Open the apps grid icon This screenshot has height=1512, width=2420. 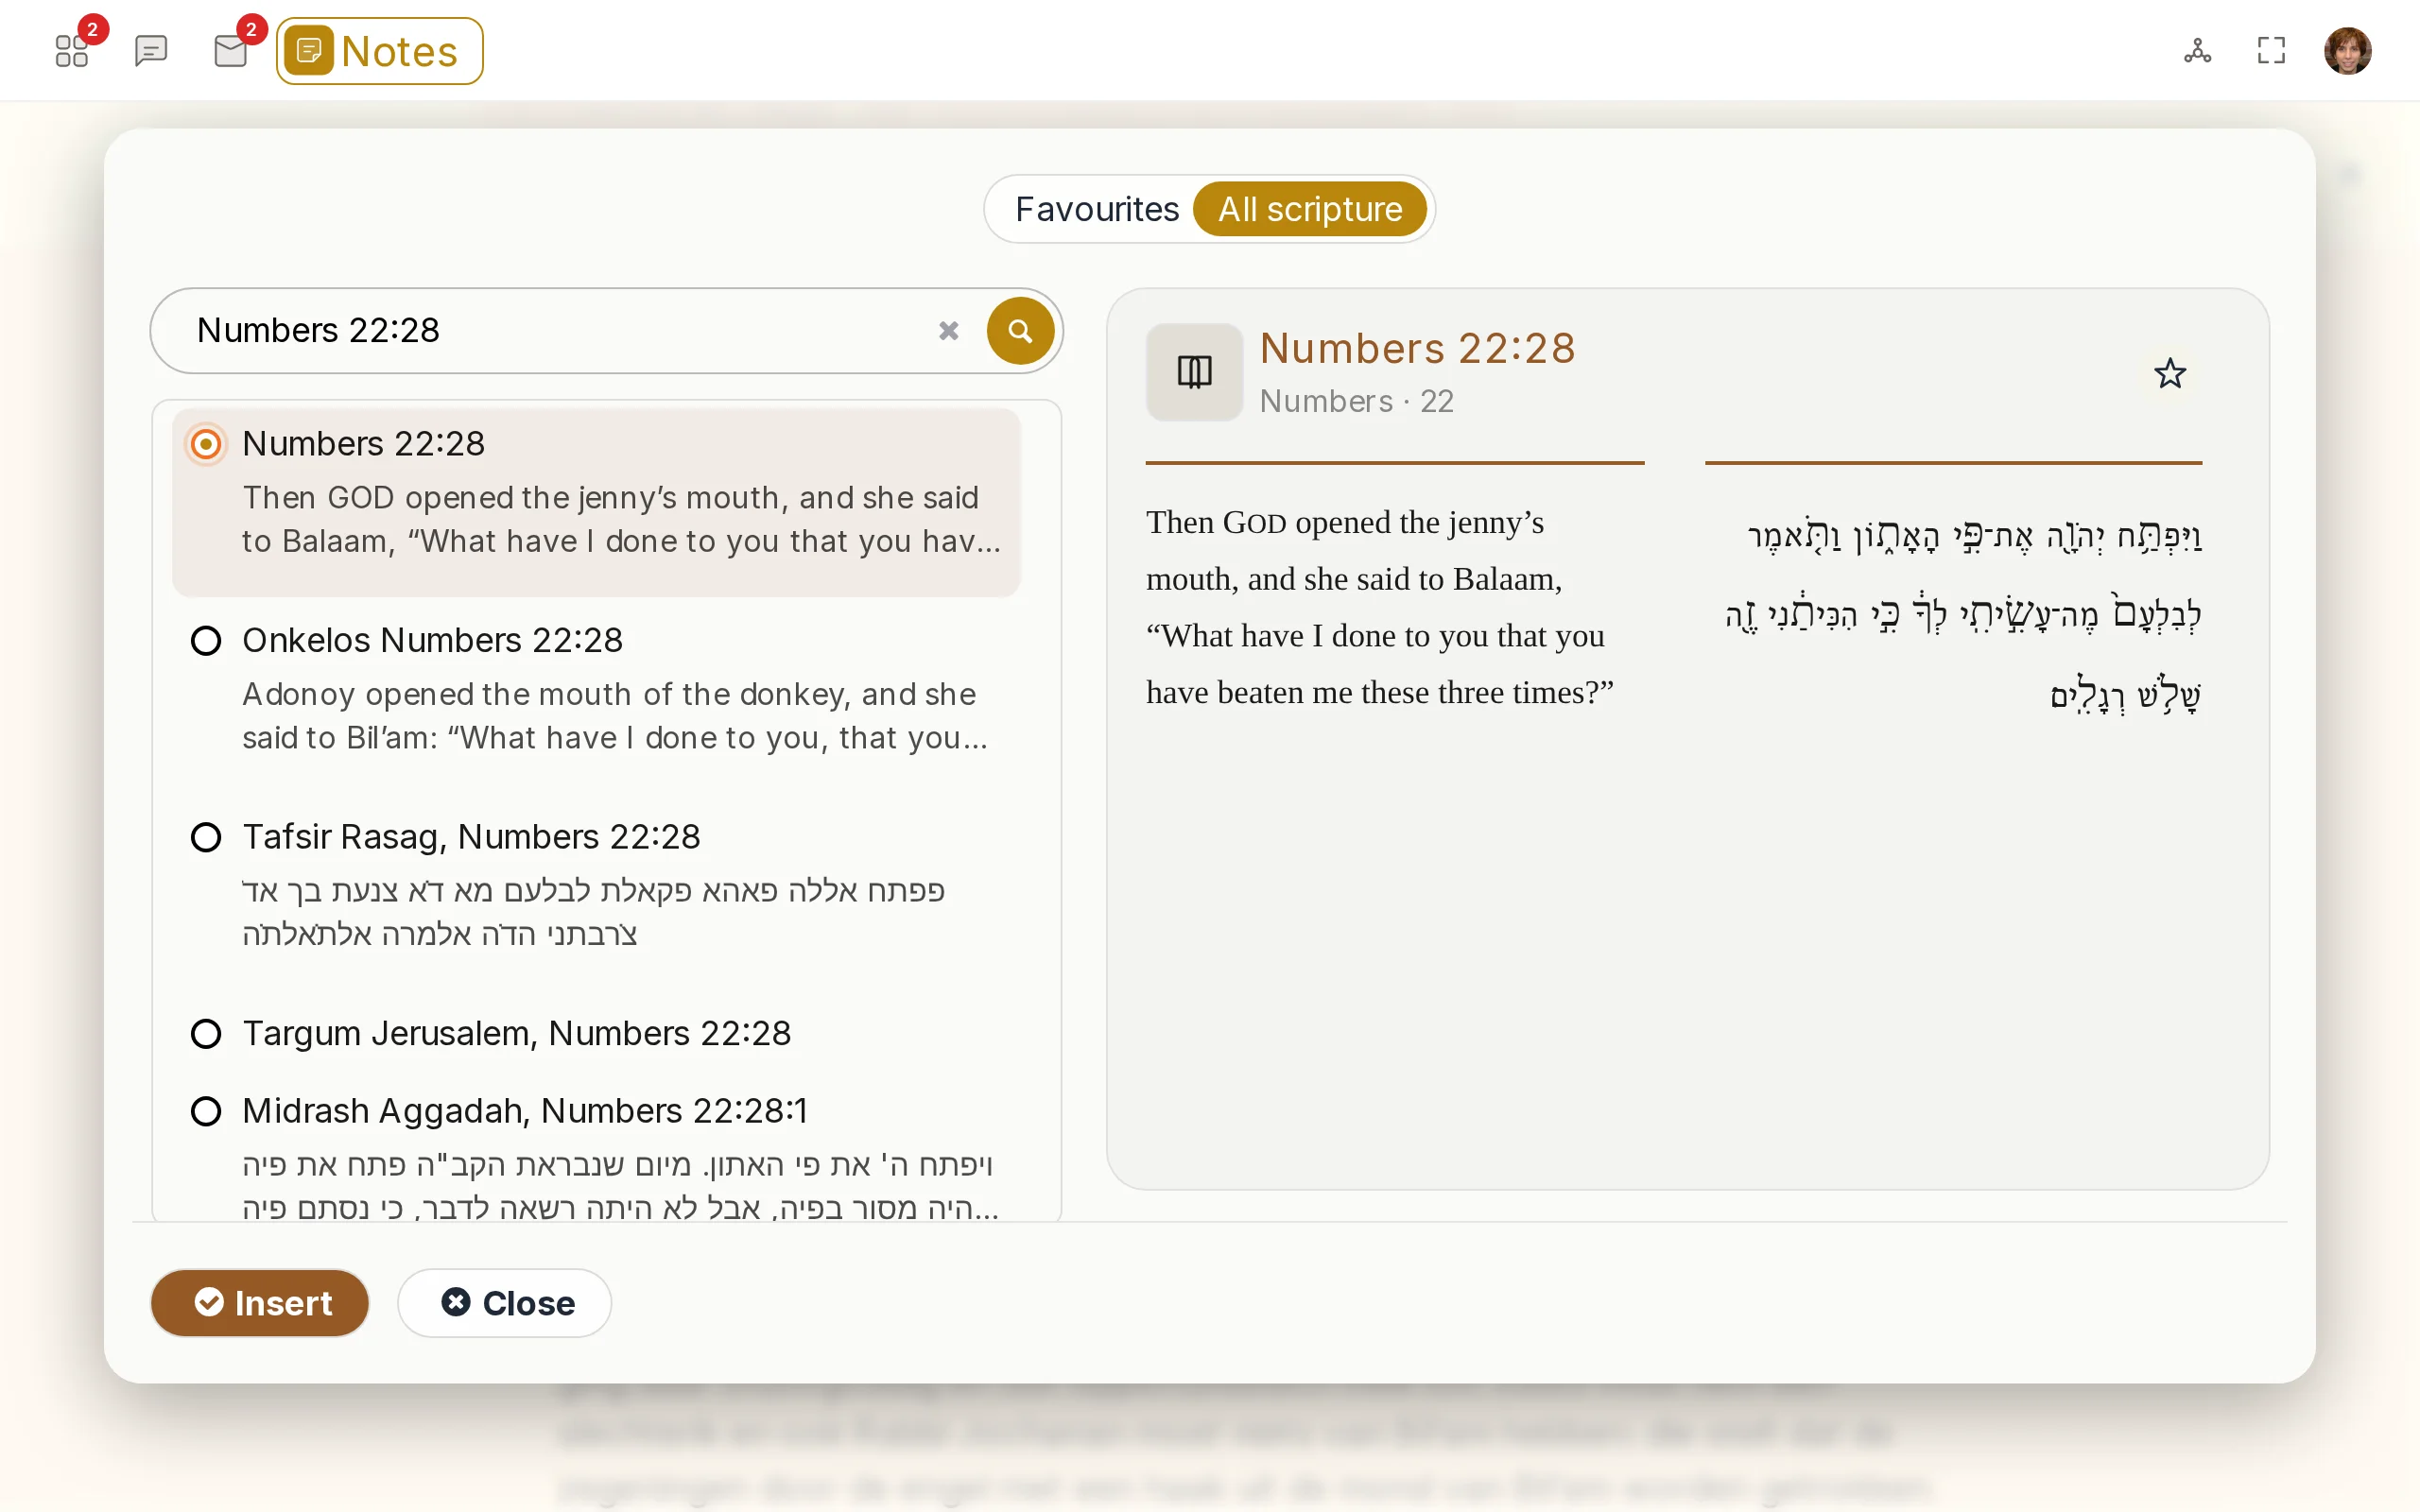(72, 51)
